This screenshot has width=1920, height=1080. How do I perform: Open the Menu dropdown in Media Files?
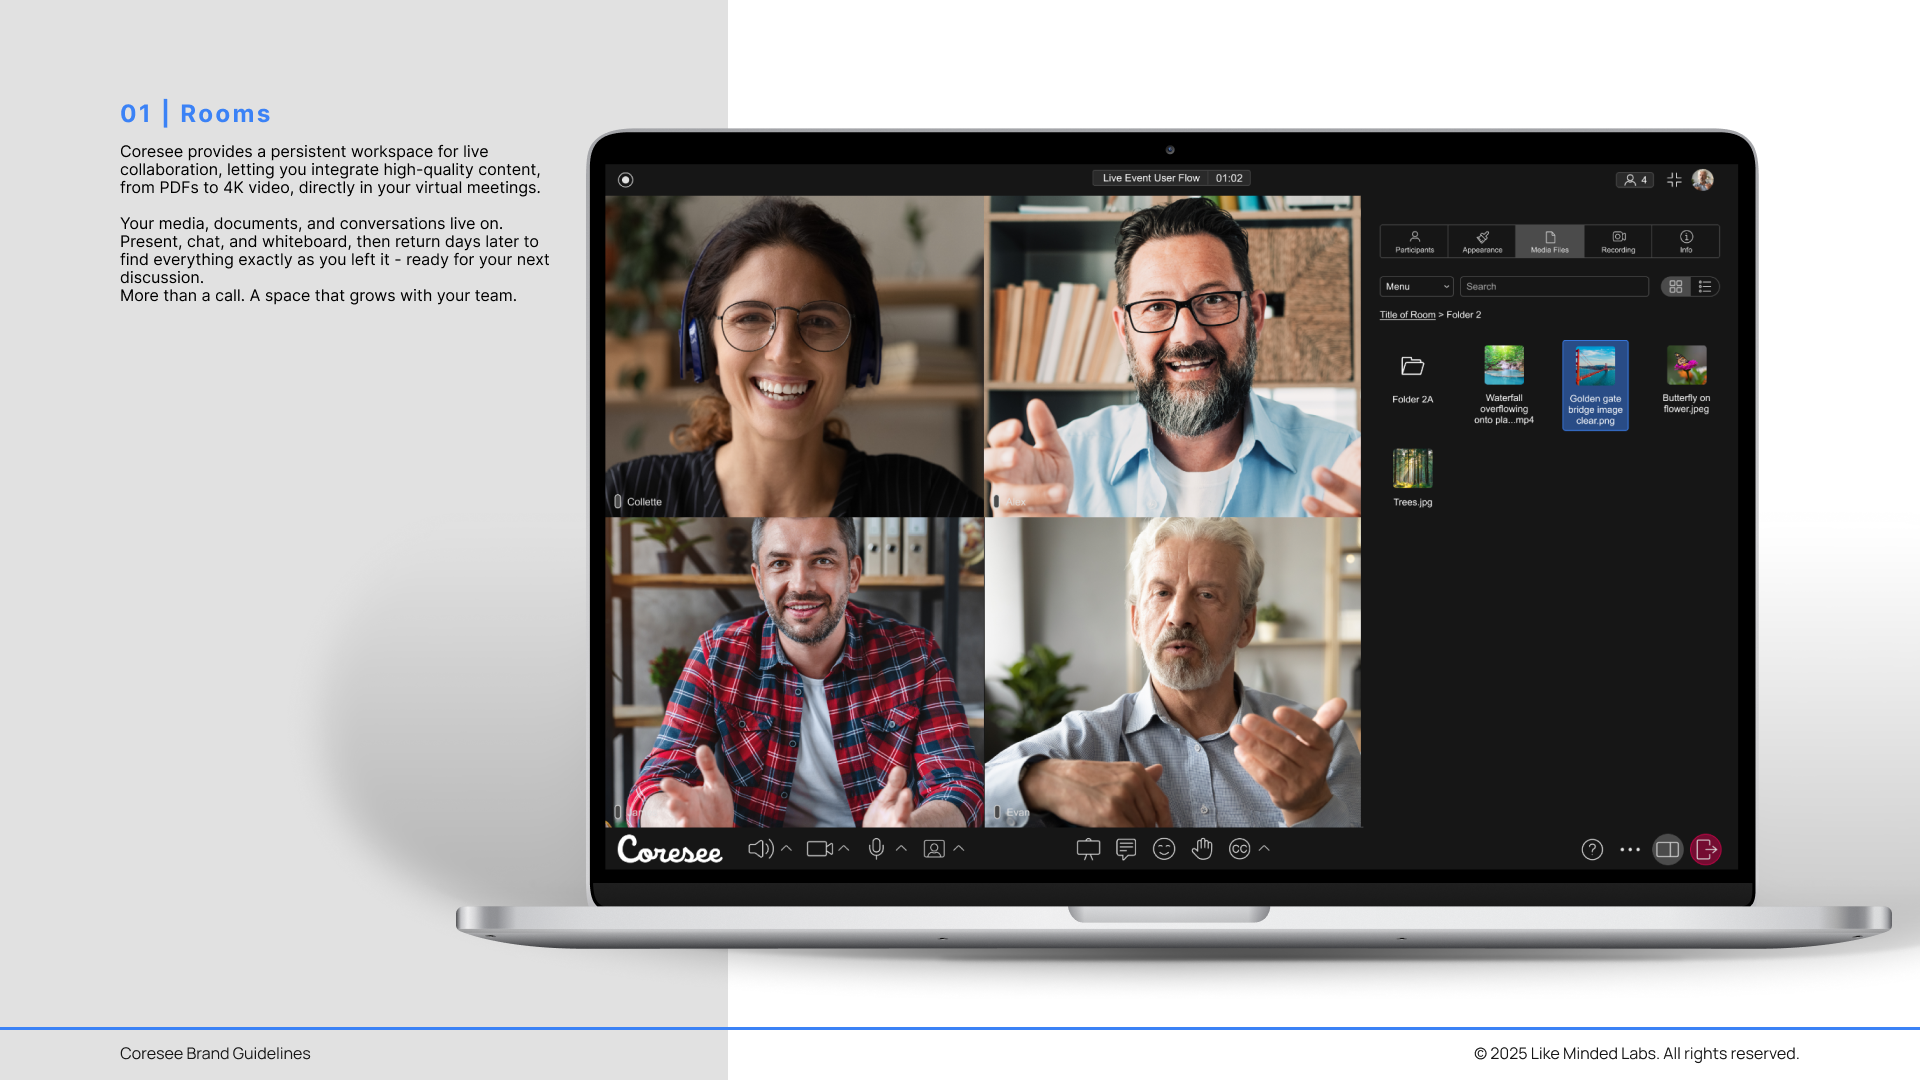point(1416,287)
